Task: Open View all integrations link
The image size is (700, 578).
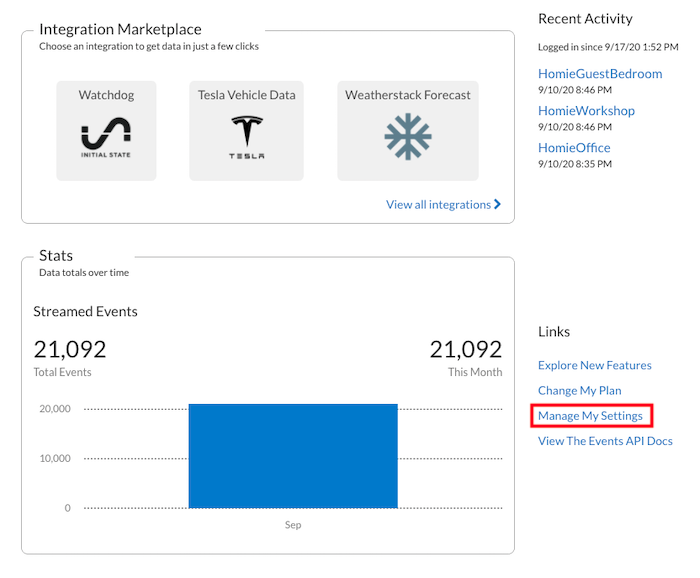Action: pos(438,204)
